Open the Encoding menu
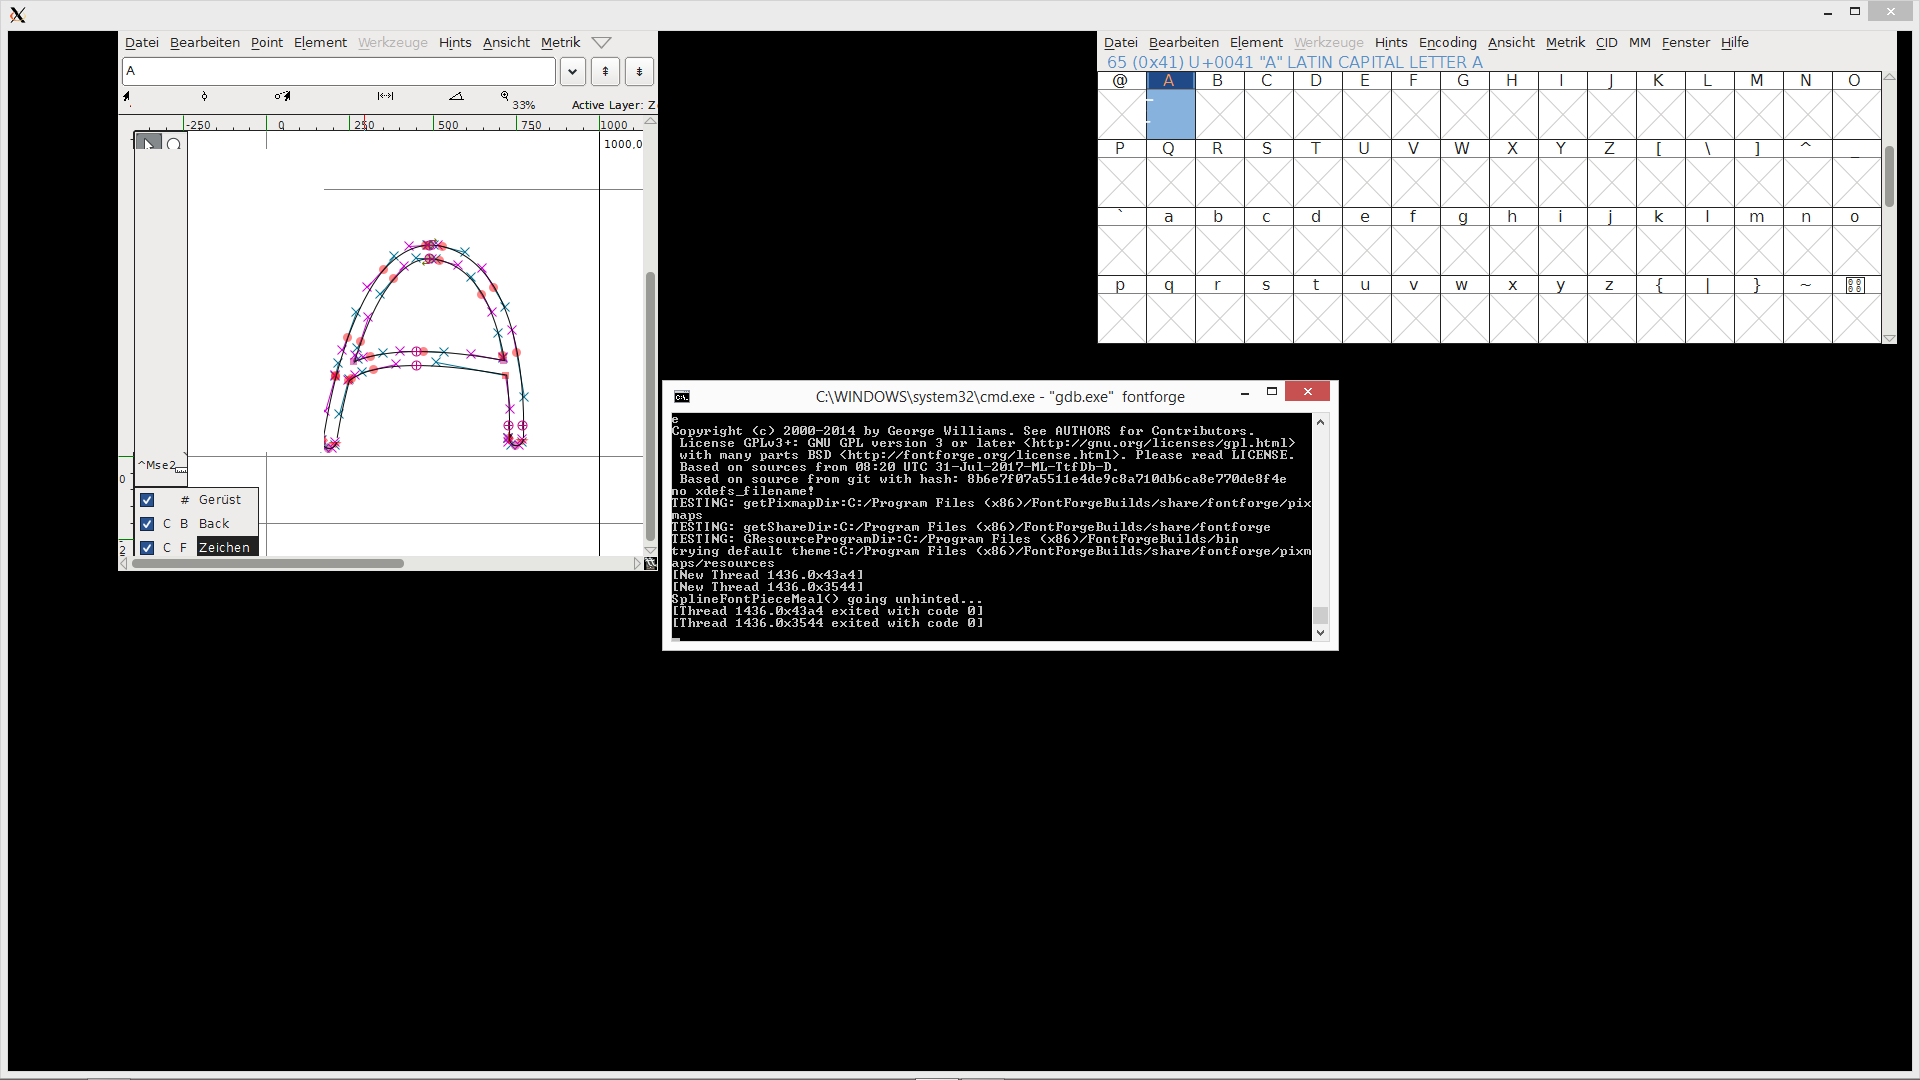 point(1448,43)
